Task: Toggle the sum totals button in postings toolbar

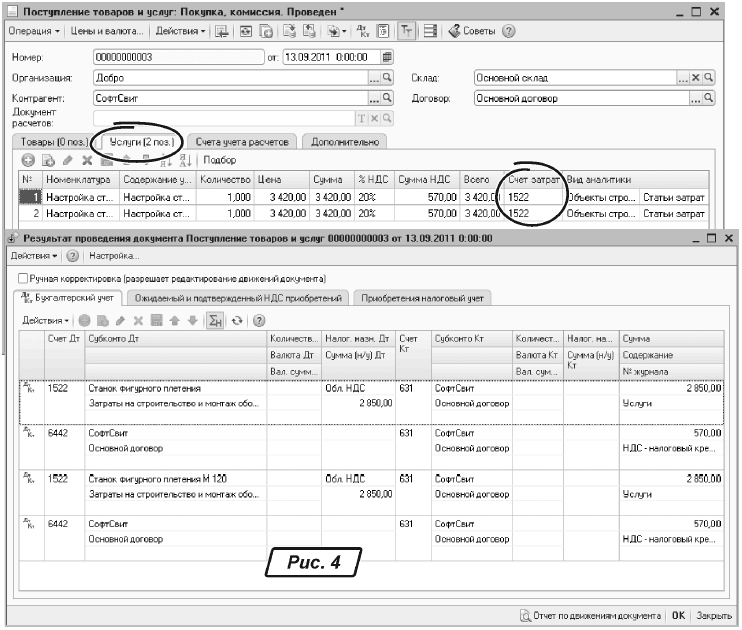Action: pyautogui.click(x=214, y=320)
